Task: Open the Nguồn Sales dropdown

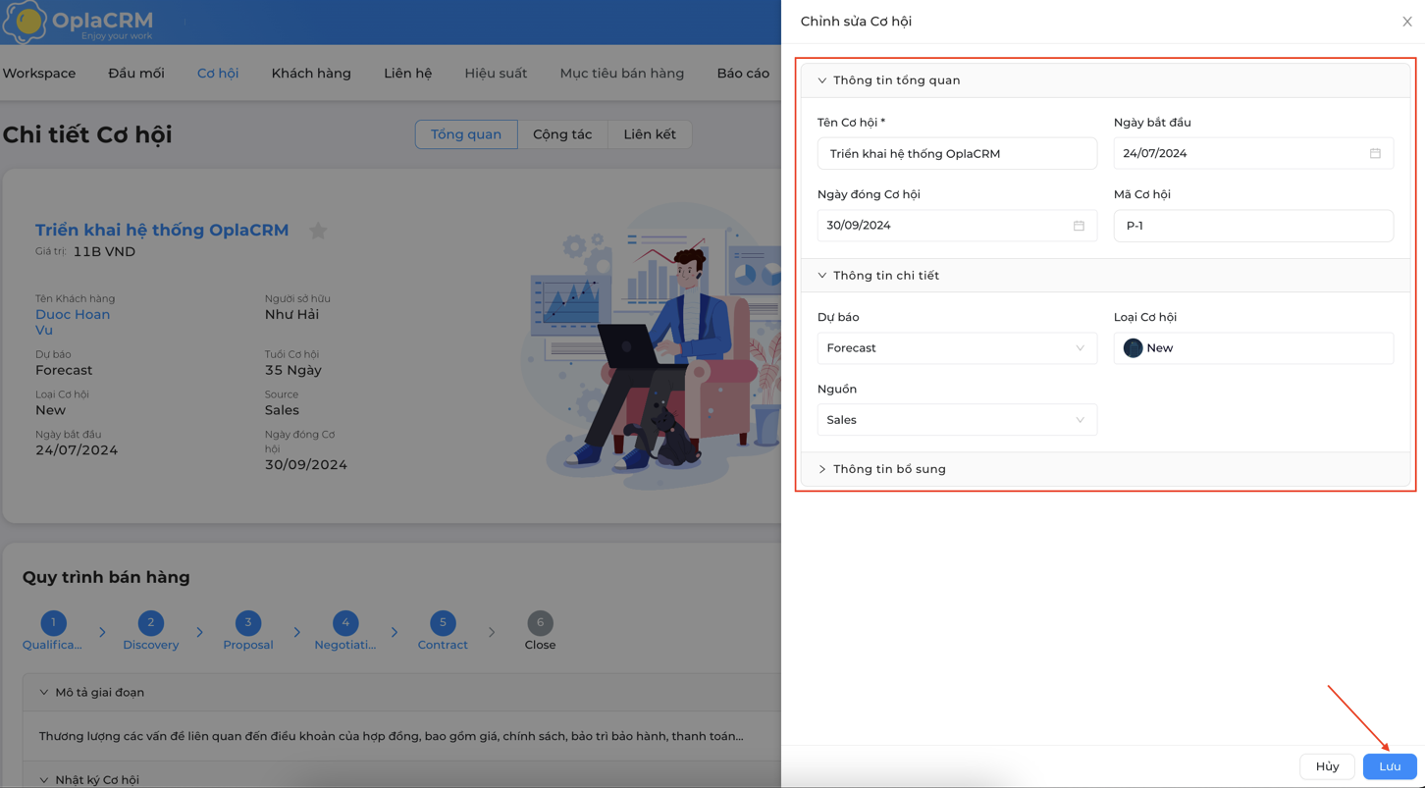Action: click(x=957, y=420)
